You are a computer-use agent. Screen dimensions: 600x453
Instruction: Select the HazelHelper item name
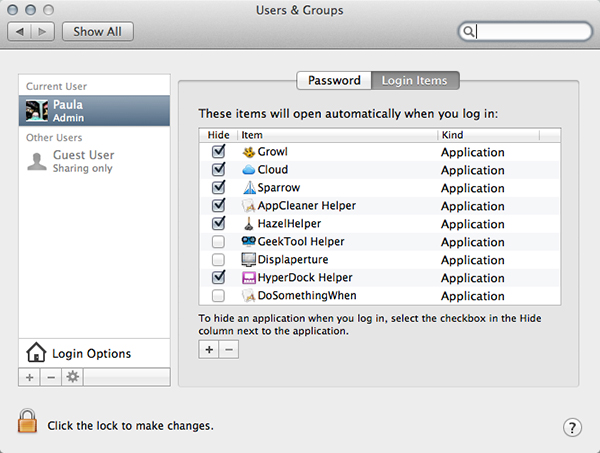[x=289, y=223]
